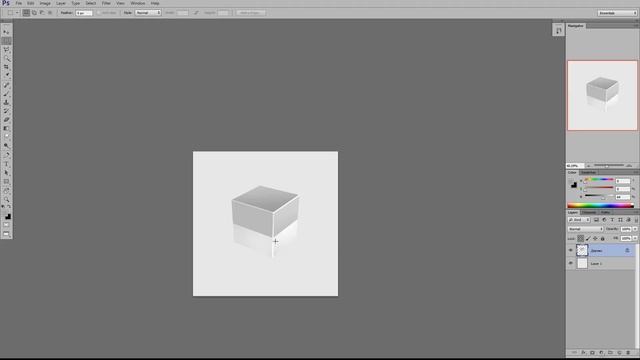Select the Dodge tool
640x360 pixels.
tap(6, 145)
